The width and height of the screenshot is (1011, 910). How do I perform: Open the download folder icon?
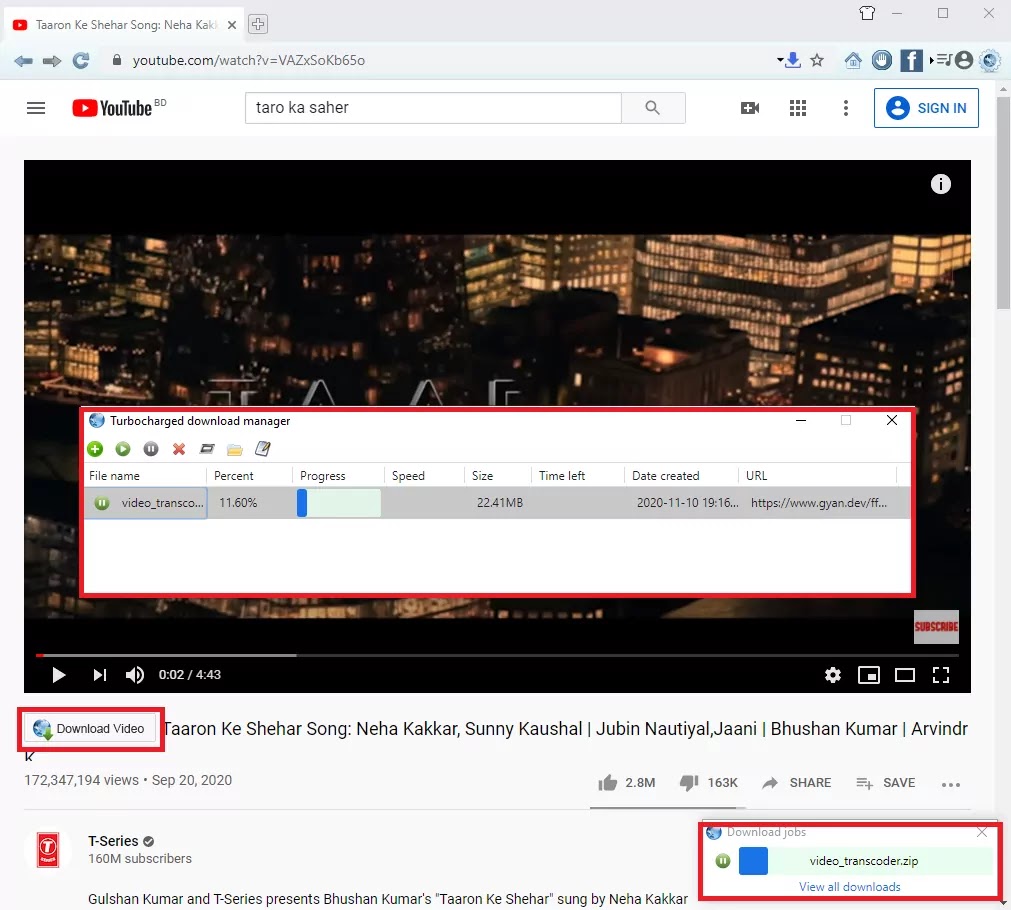235,450
